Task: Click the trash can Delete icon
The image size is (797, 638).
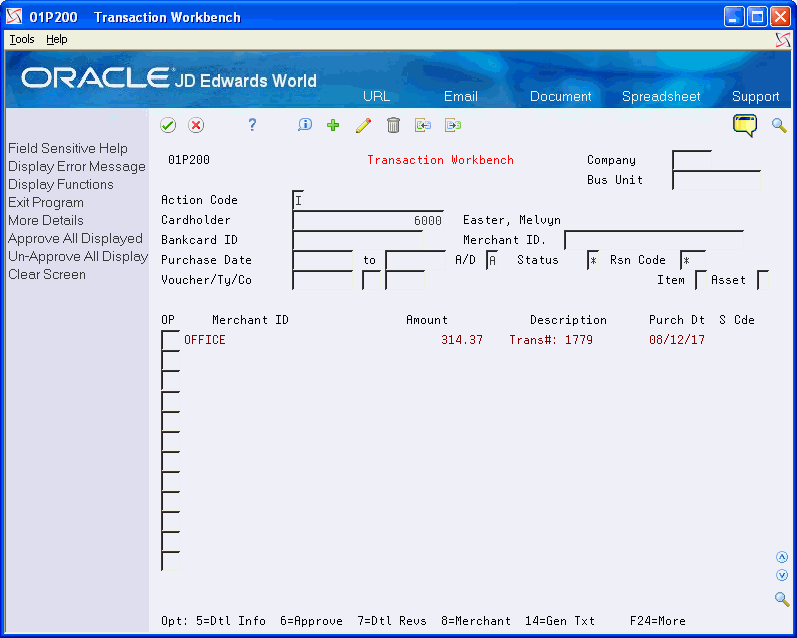Action: tap(393, 125)
